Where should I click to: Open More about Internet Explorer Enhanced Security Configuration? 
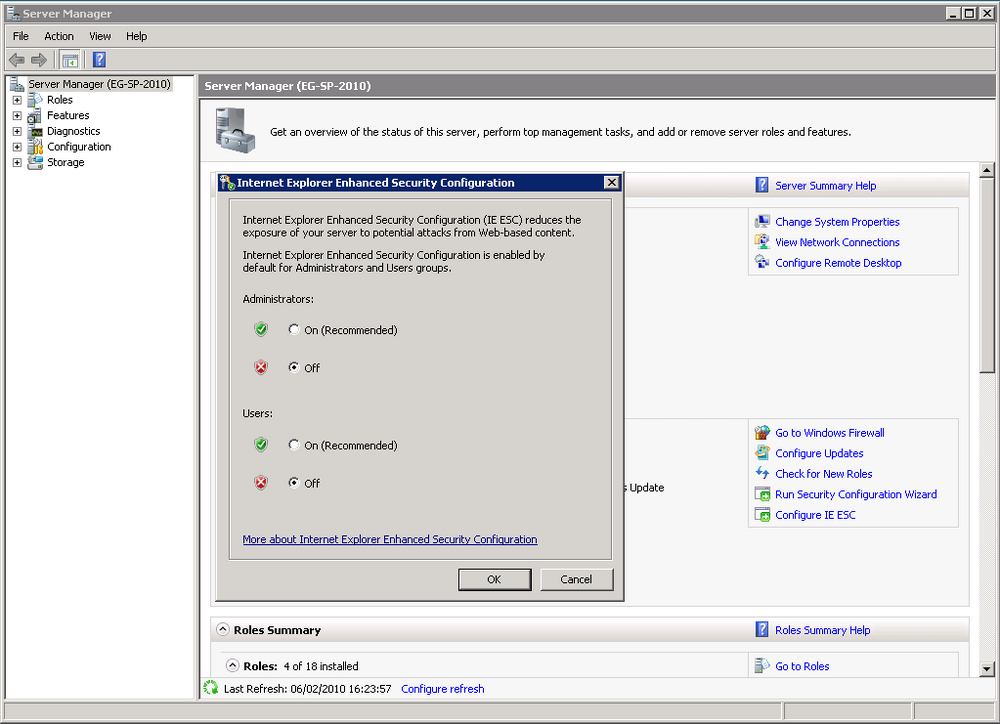click(x=390, y=539)
